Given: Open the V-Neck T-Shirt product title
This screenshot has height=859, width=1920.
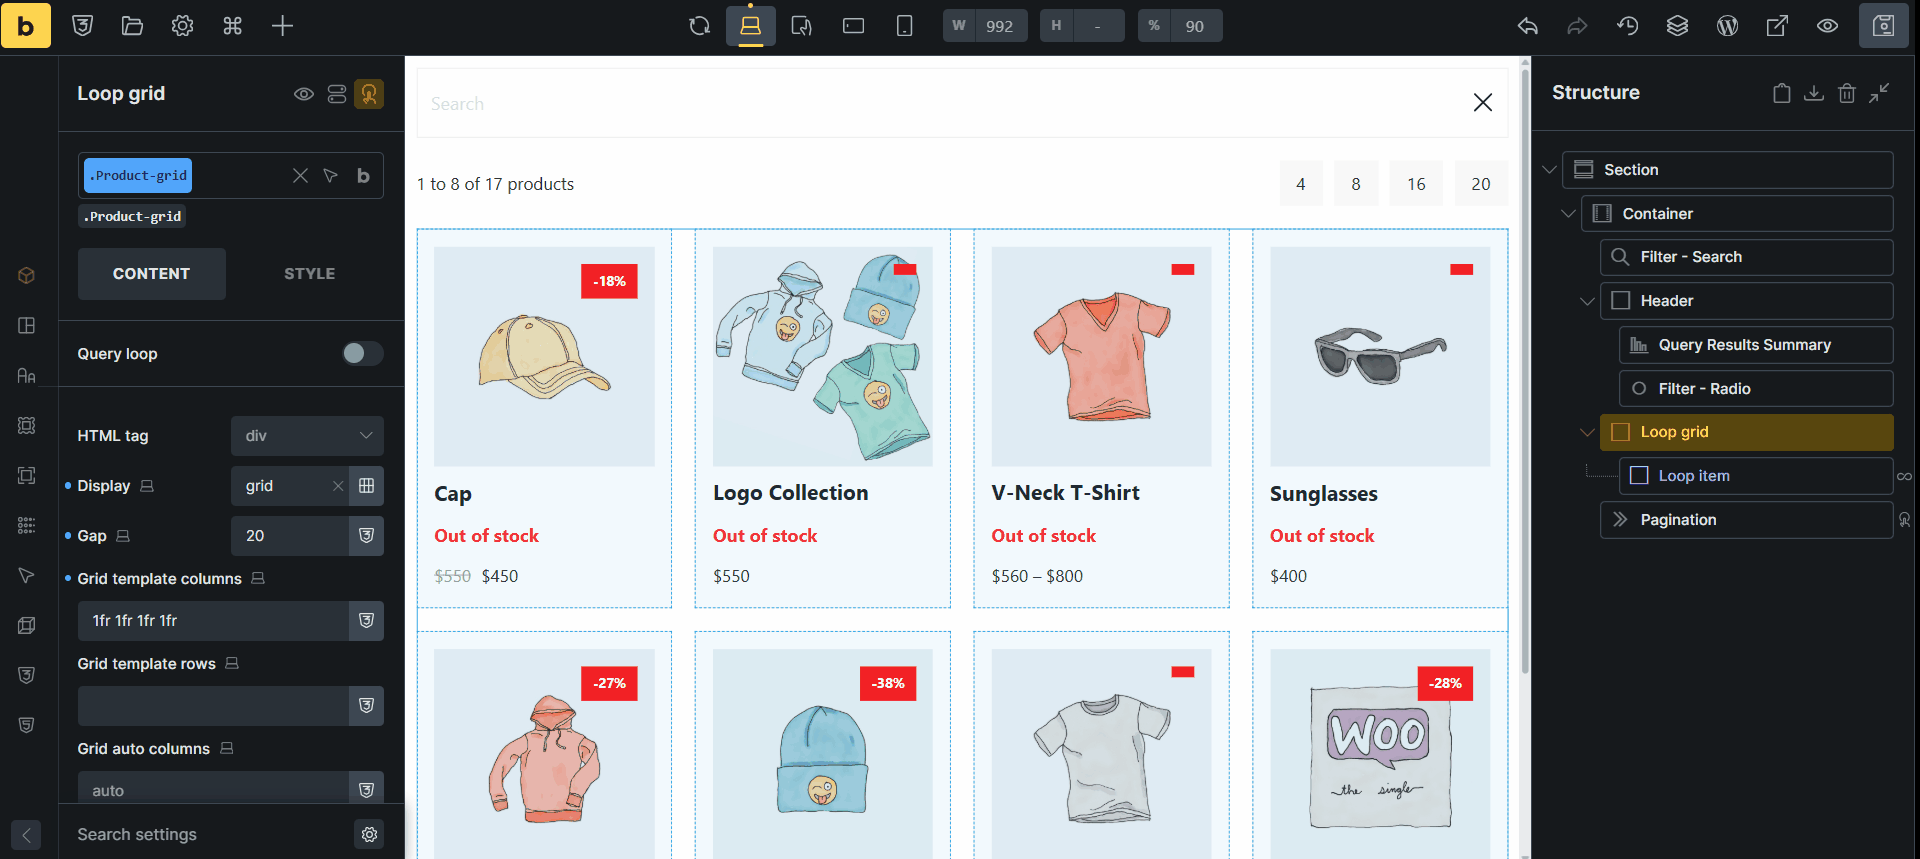Looking at the screenshot, I should click(1066, 493).
